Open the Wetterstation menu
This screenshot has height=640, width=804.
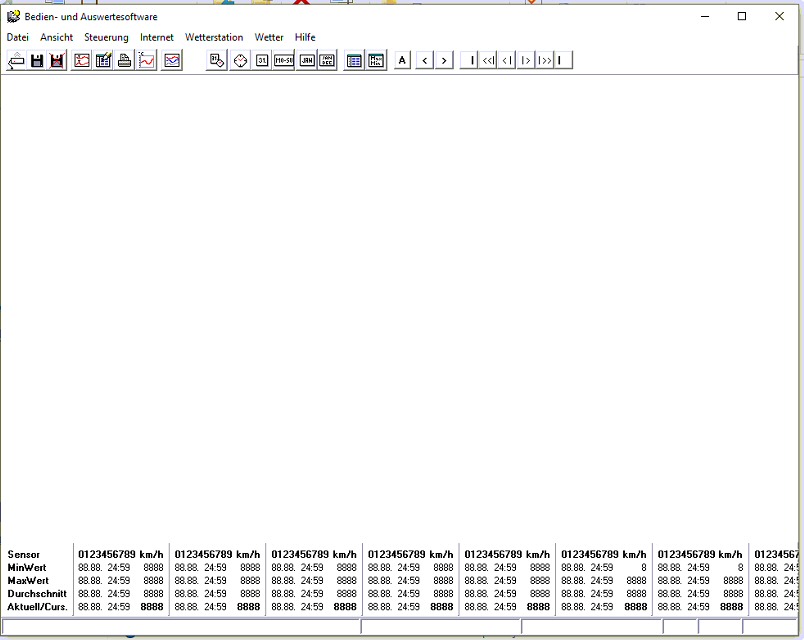(x=214, y=37)
